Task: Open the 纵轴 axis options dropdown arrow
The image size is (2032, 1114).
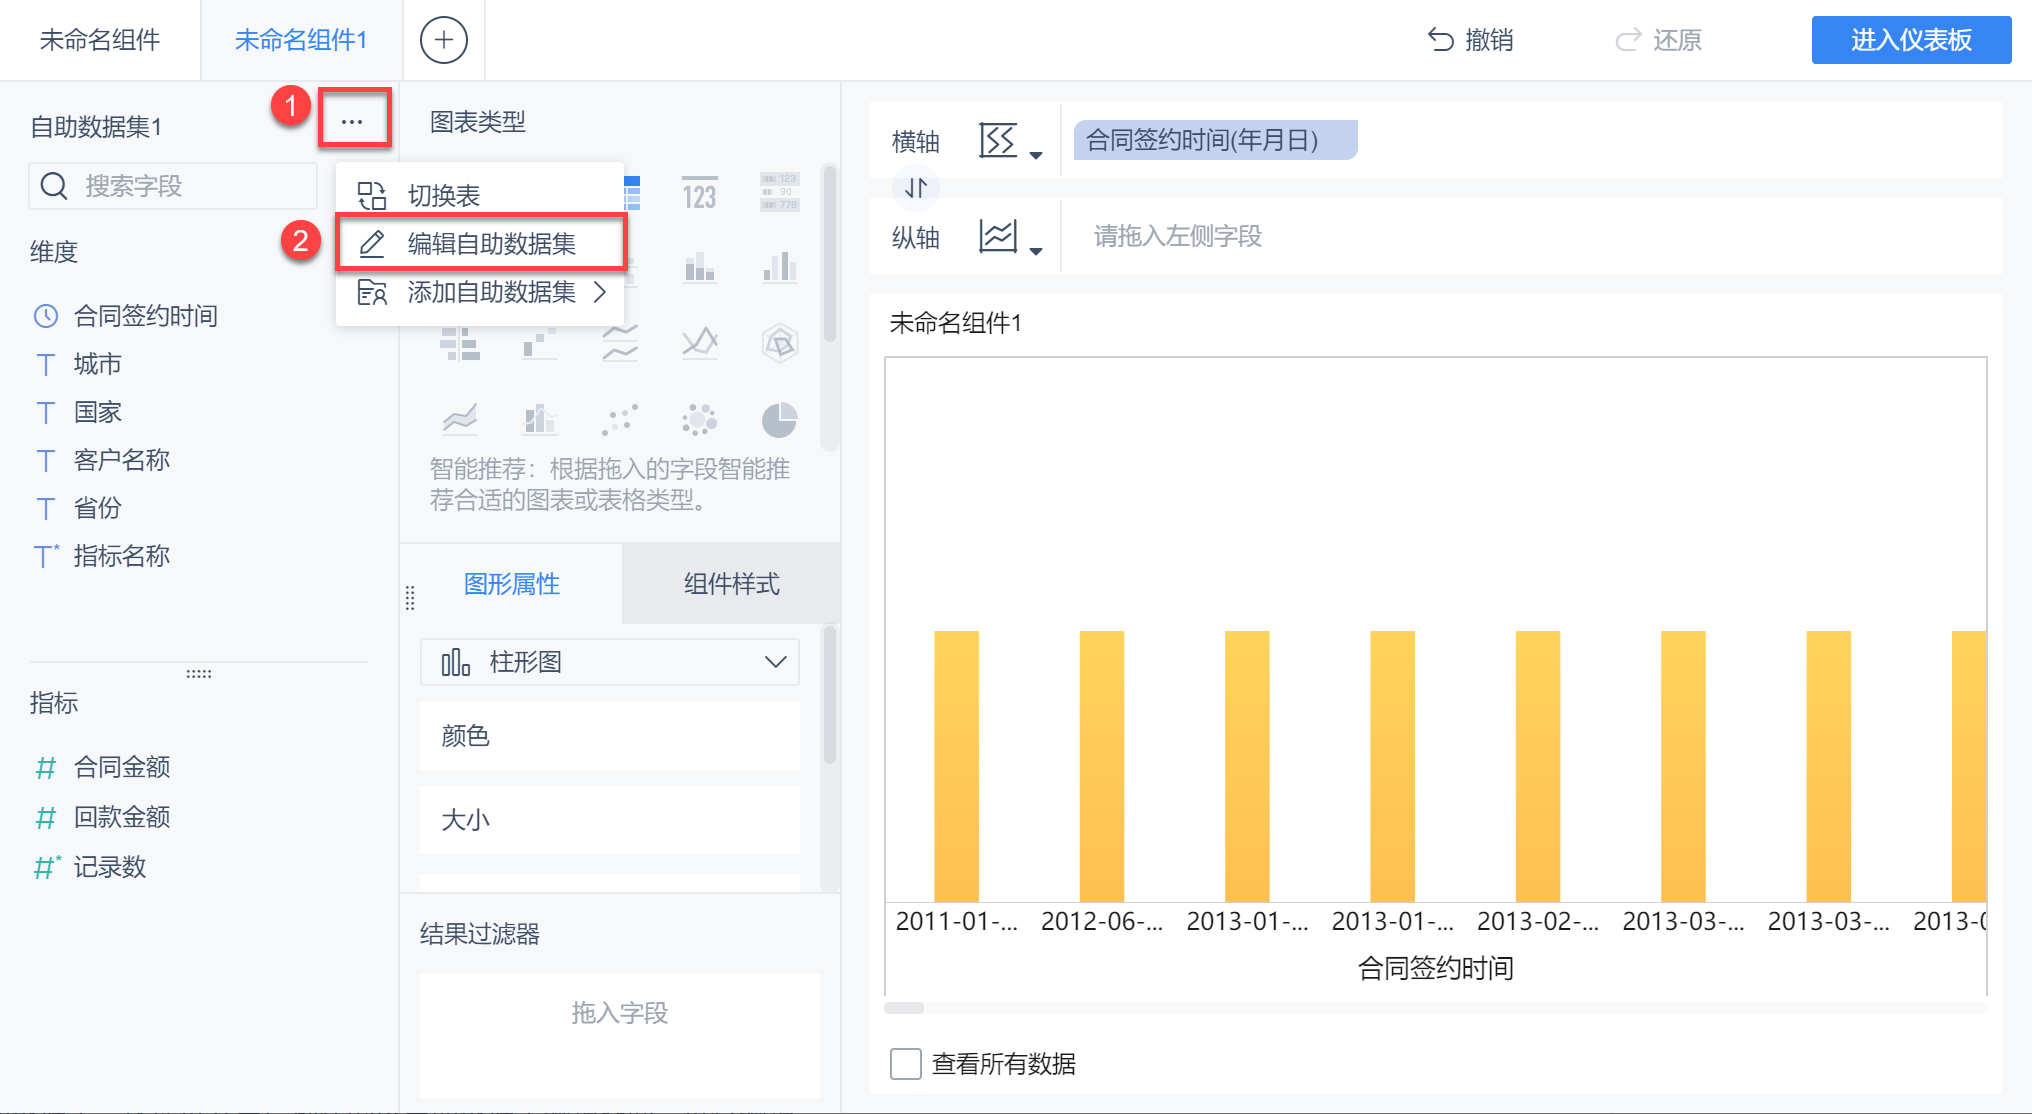Action: 1036,251
